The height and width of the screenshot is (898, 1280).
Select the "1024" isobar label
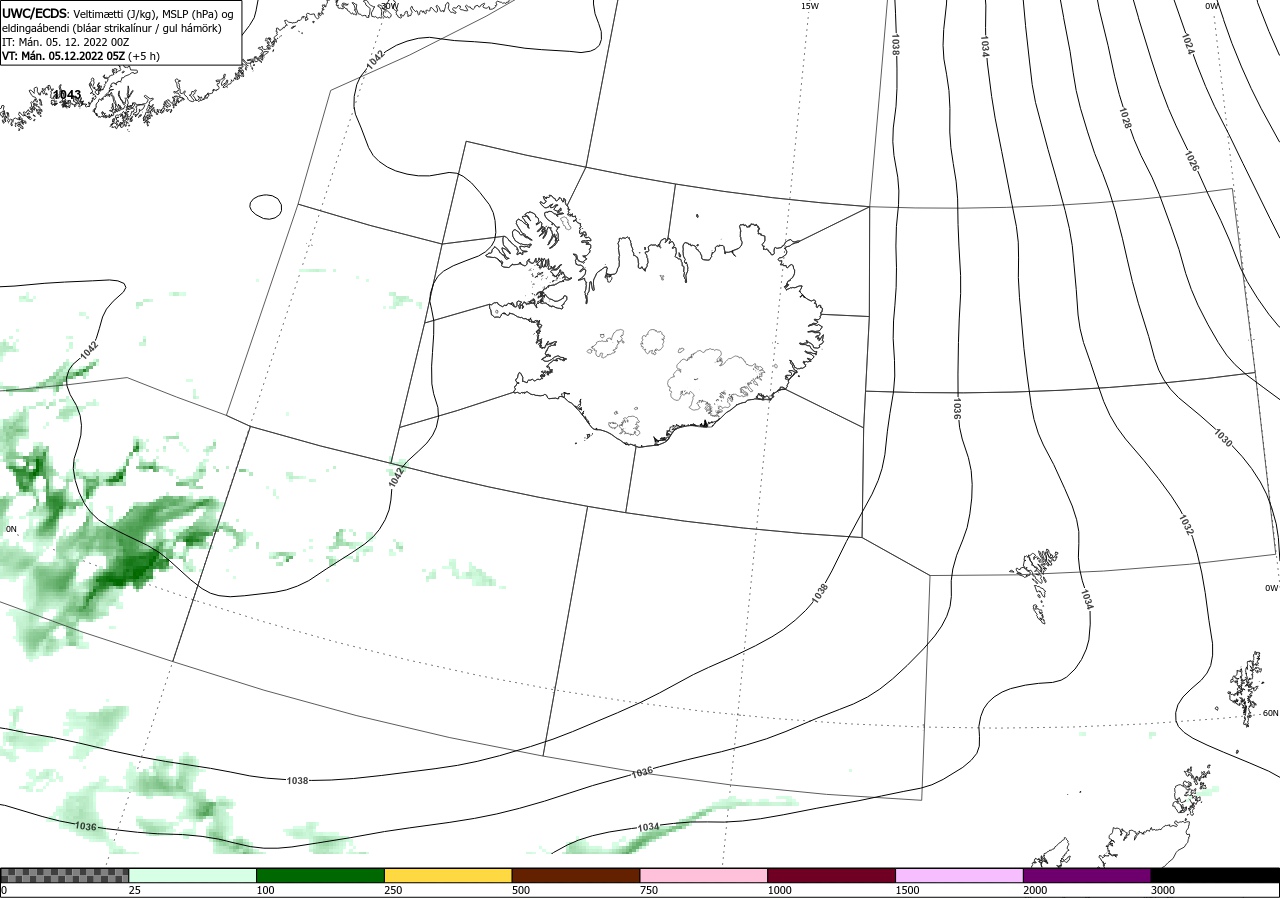[x=1187, y=44]
